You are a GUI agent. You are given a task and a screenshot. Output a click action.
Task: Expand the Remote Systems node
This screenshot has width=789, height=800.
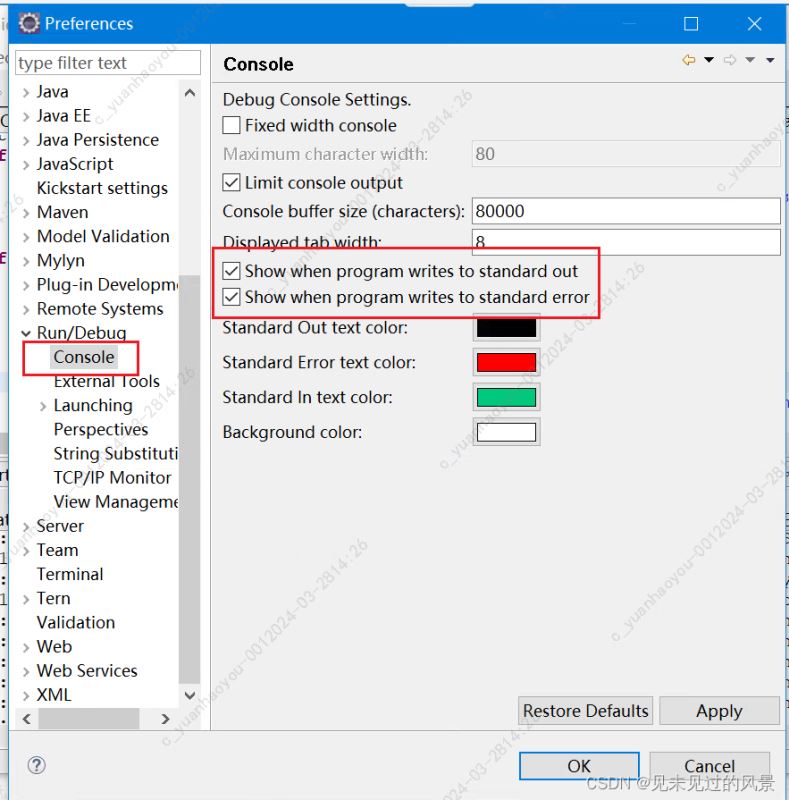pyautogui.click(x=26, y=309)
